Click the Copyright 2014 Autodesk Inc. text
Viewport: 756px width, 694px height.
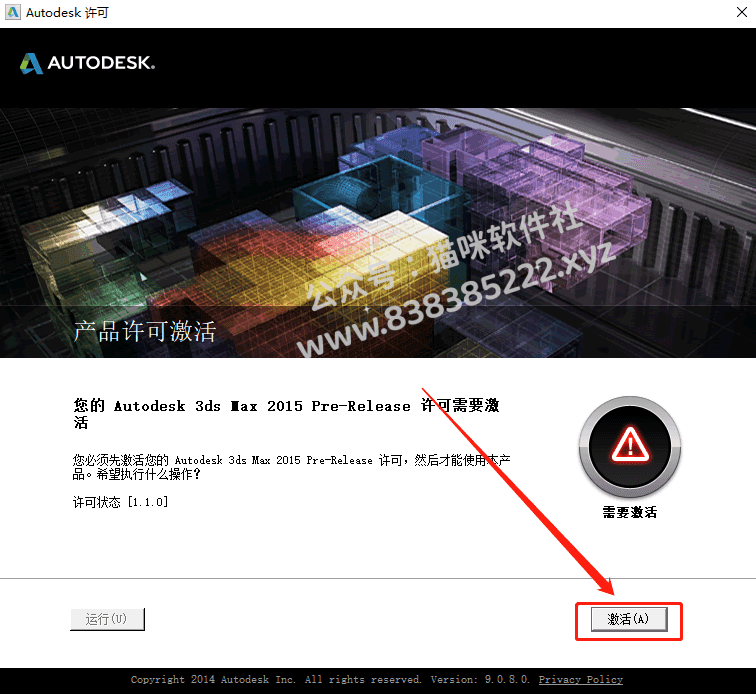[213, 680]
